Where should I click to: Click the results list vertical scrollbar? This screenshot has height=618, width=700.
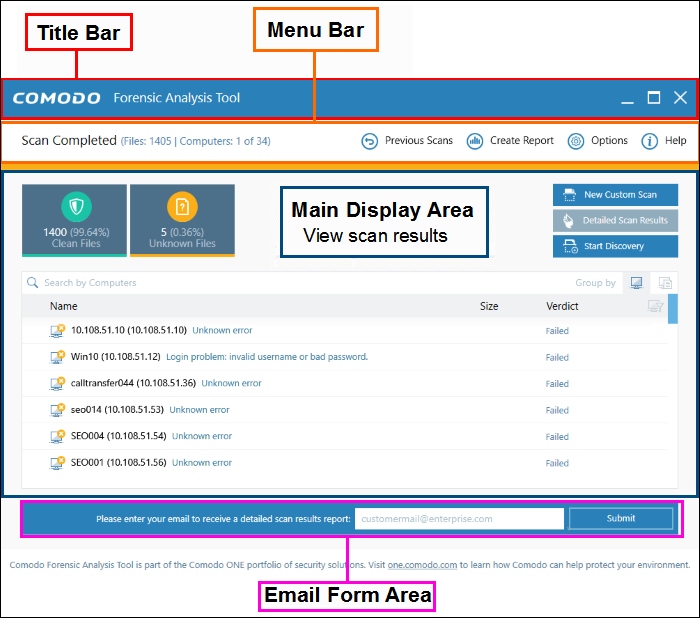[673, 310]
